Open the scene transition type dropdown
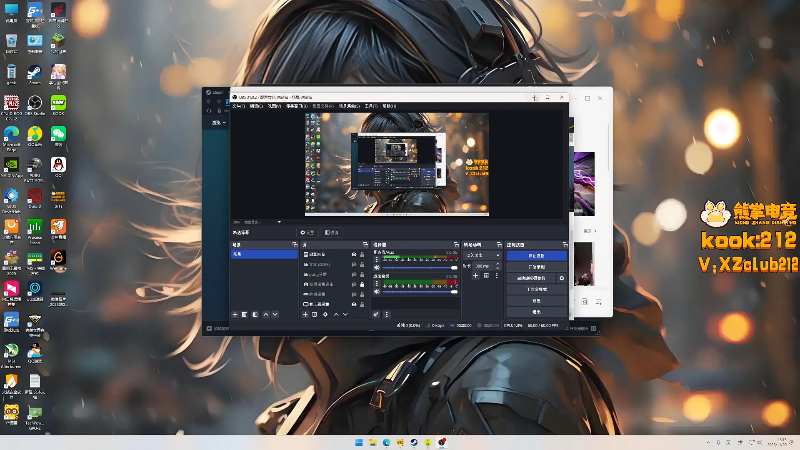800x450 pixels. point(482,255)
